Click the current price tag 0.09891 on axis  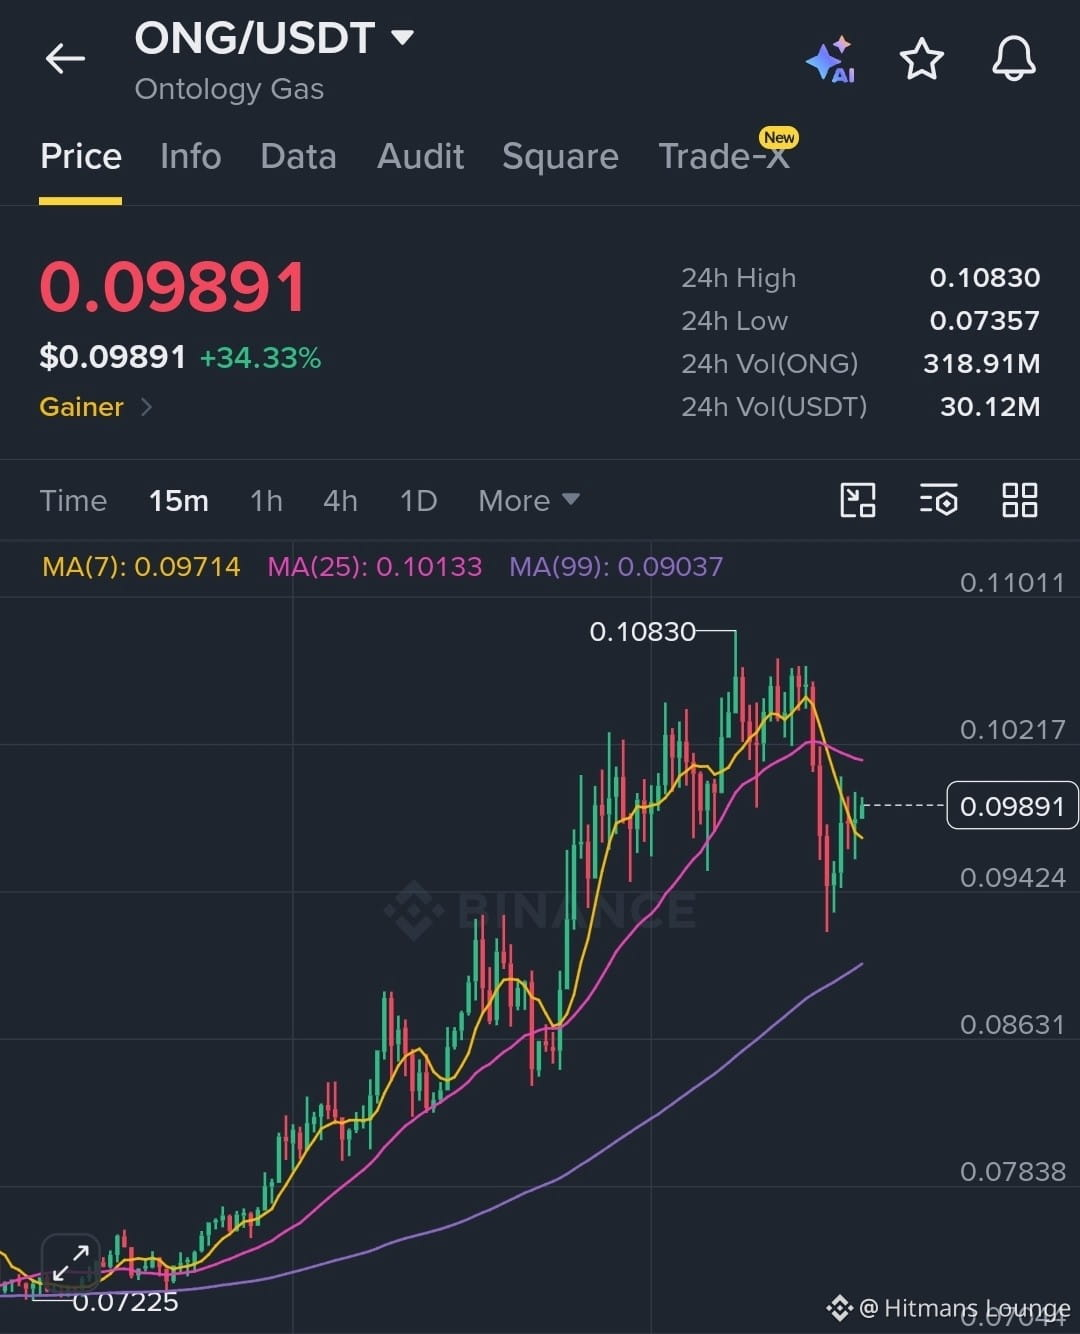pos(1012,806)
